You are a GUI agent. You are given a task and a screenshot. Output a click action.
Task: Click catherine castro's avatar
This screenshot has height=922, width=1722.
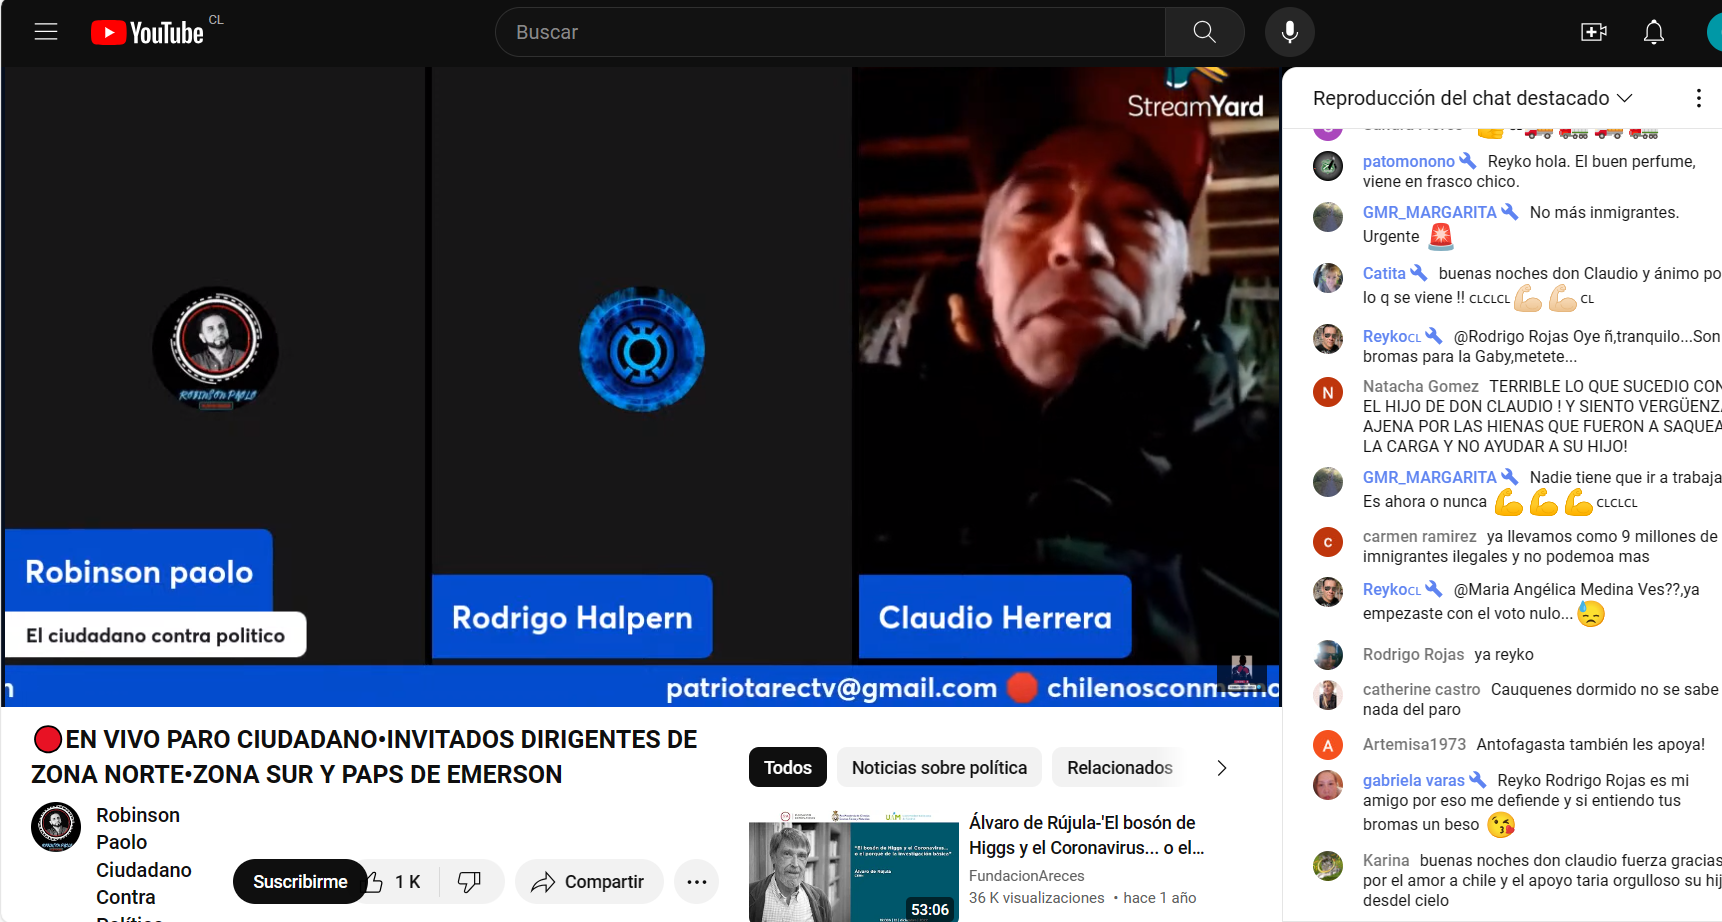tap(1328, 694)
